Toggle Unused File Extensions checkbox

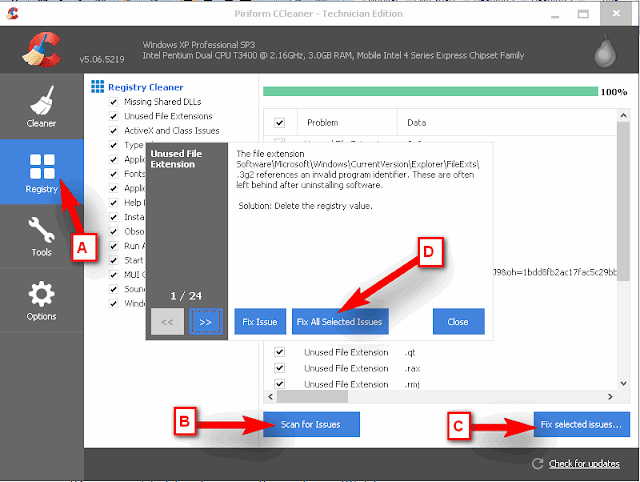pos(113,116)
